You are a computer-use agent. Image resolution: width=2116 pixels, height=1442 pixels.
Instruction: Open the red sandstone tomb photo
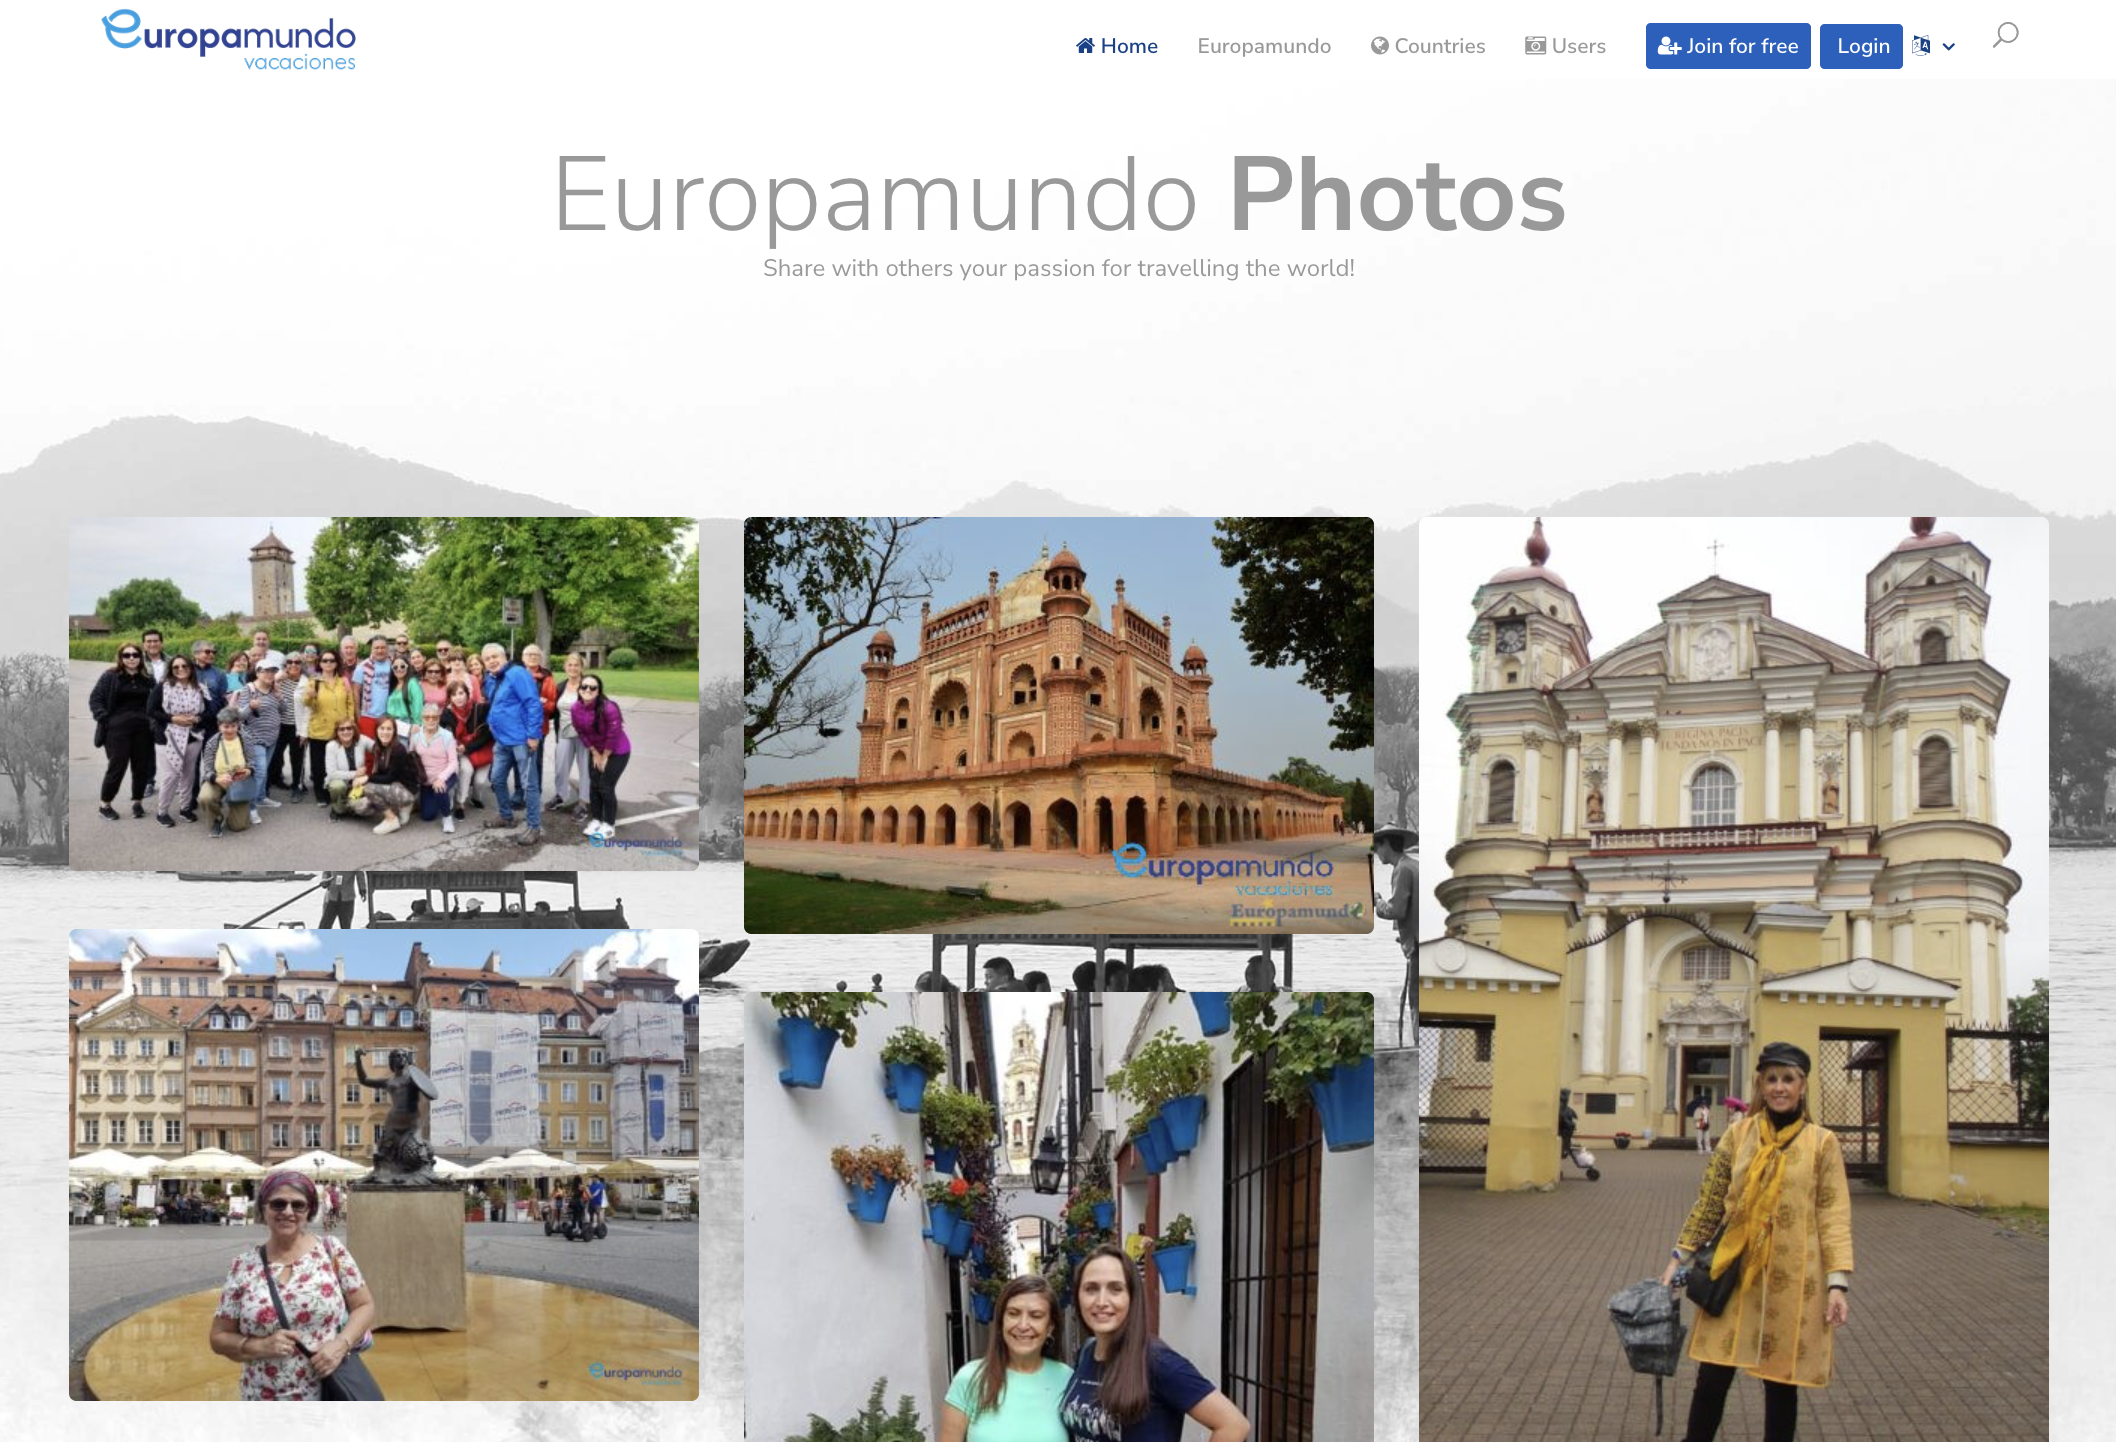click(x=1059, y=725)
